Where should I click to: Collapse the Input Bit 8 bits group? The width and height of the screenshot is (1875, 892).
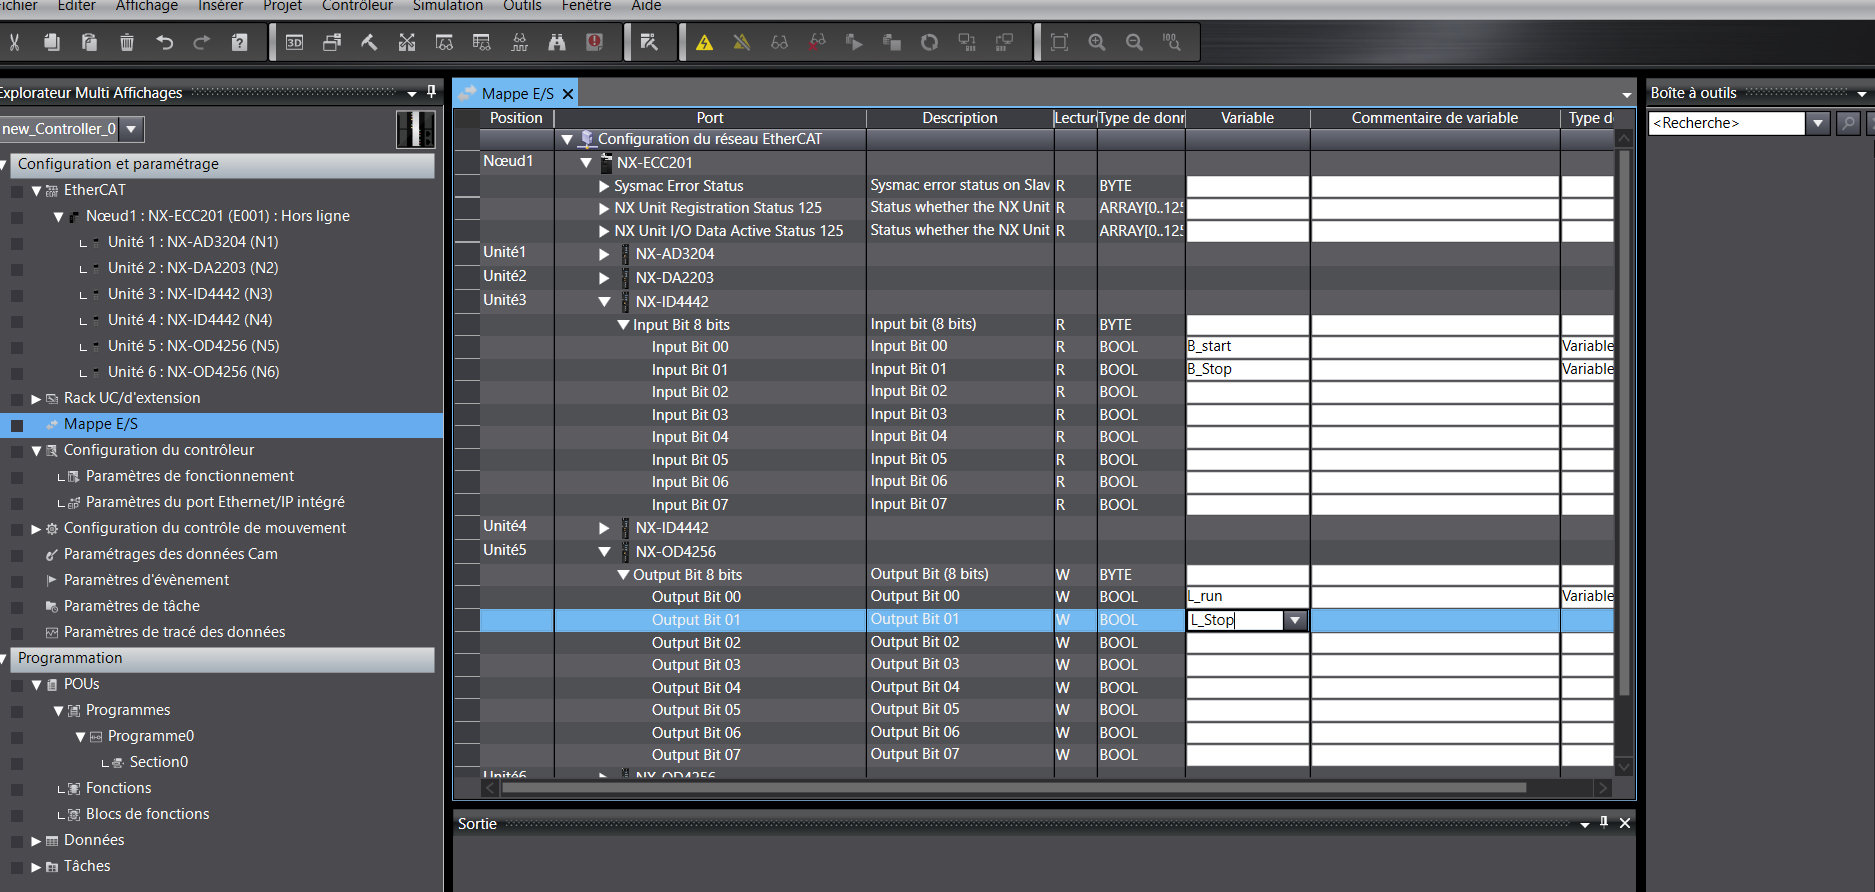(623, 325)
